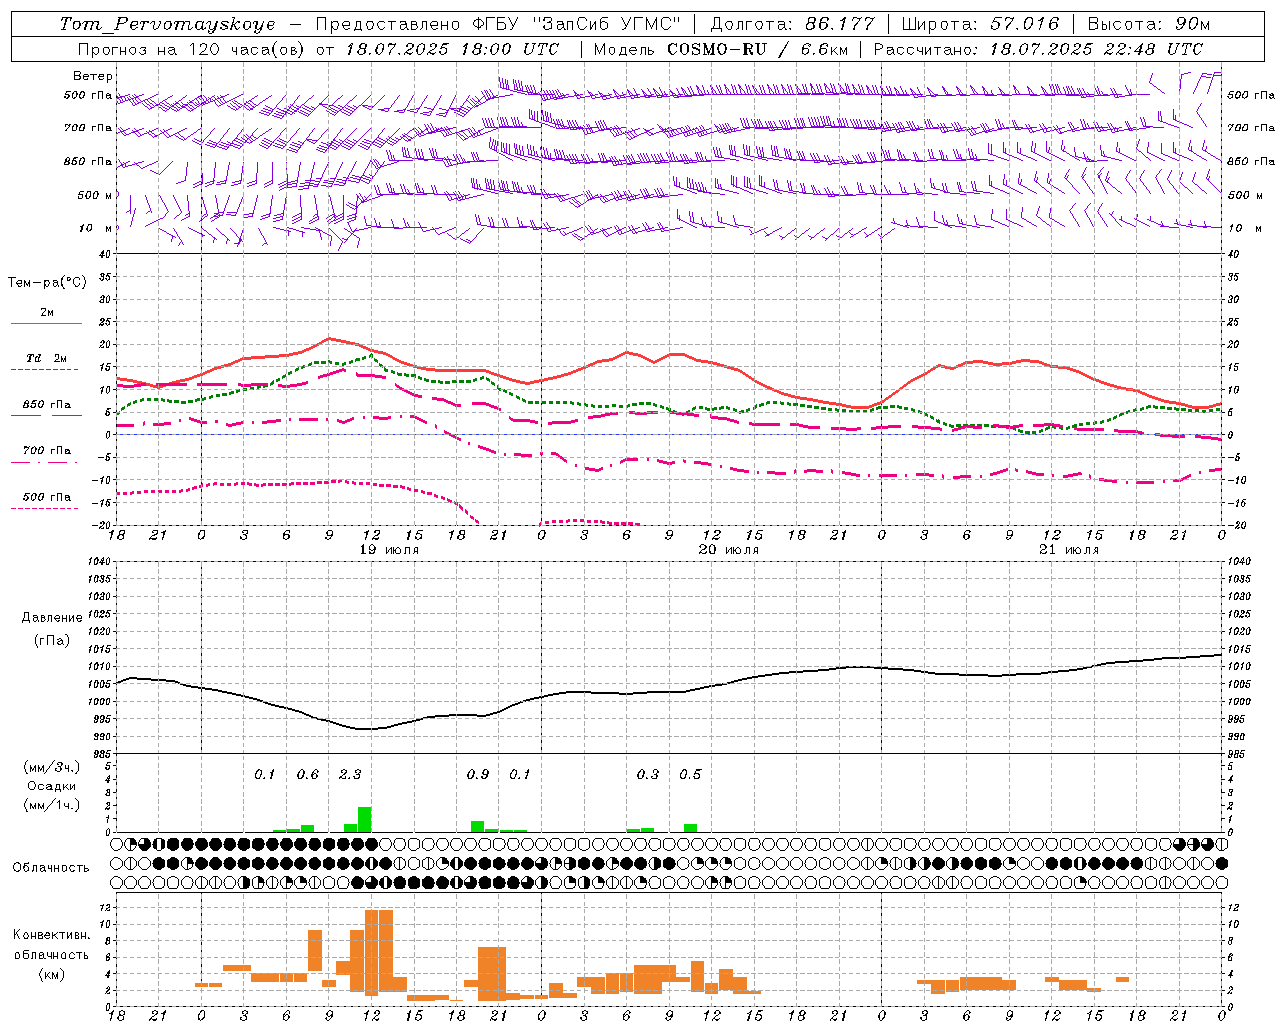Click the Облачность panel label

(51, 867)
